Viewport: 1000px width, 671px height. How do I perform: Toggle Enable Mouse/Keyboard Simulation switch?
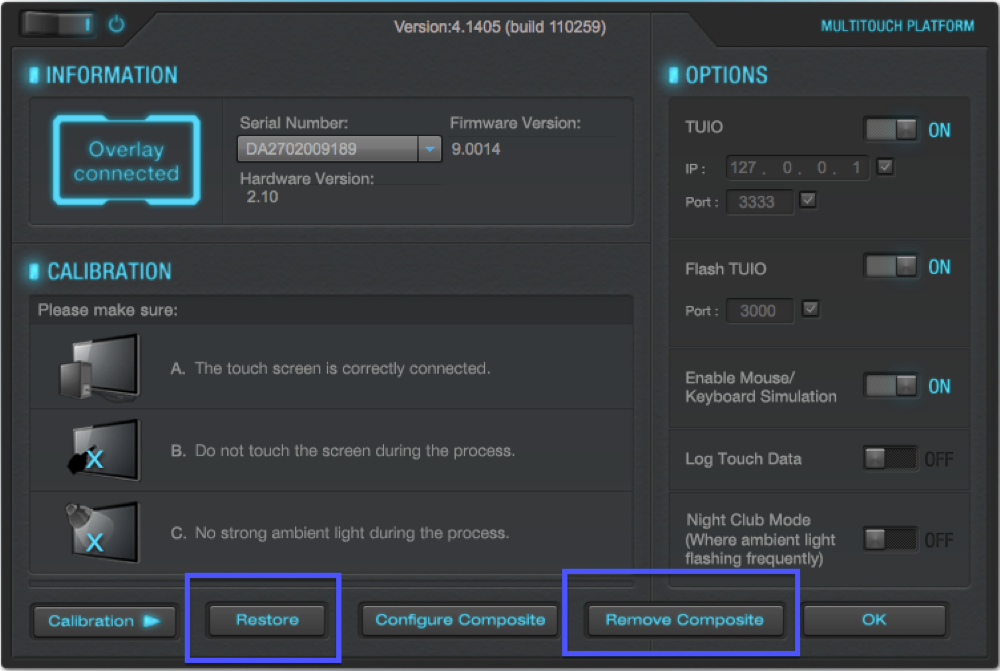[x=890, y=386]
